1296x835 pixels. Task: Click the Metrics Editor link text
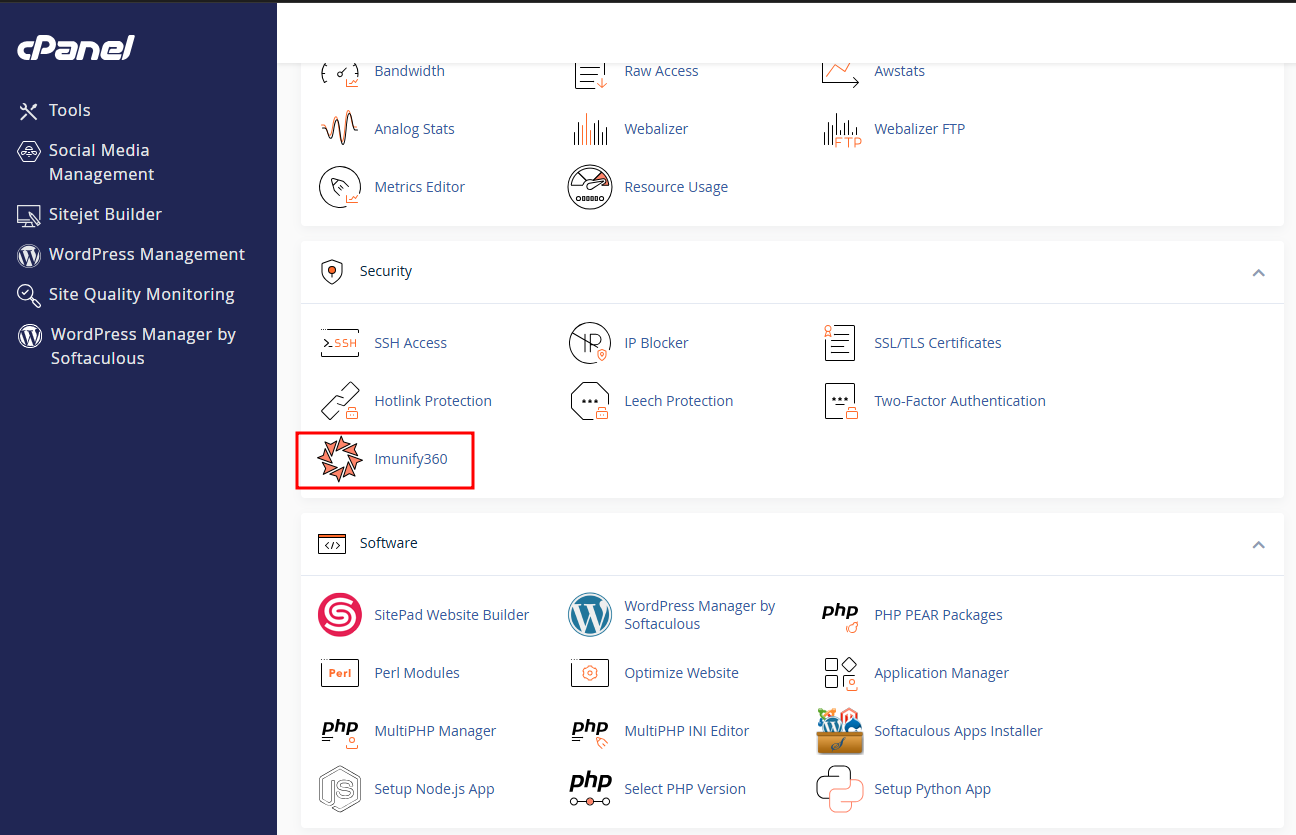[420, 187]
